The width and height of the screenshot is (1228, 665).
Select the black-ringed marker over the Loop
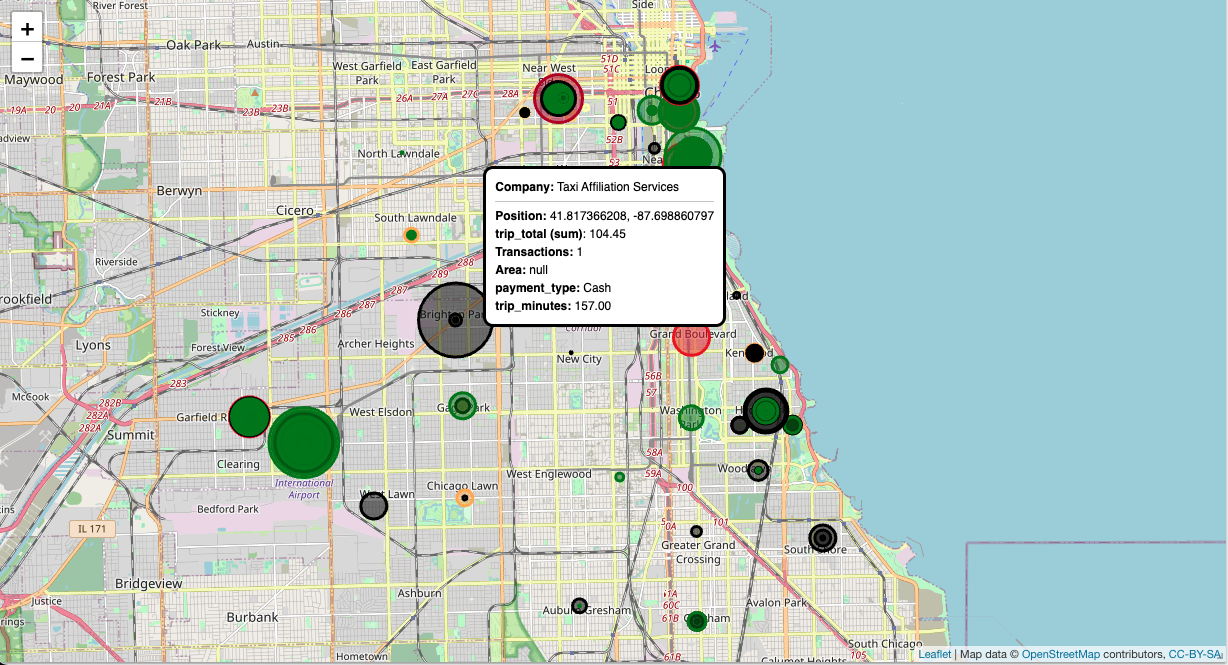tap(678, 86)
